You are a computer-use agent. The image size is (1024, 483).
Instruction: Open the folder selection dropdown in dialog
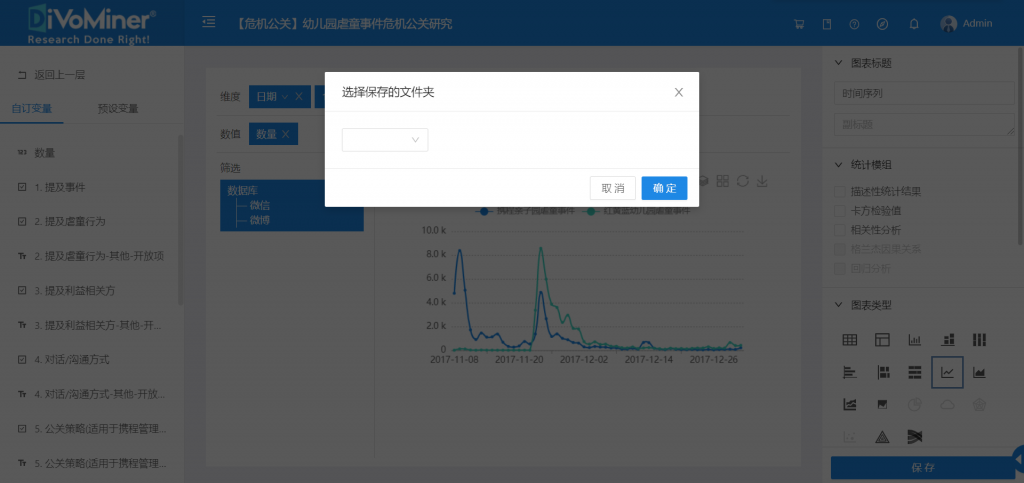click(385, 140)
